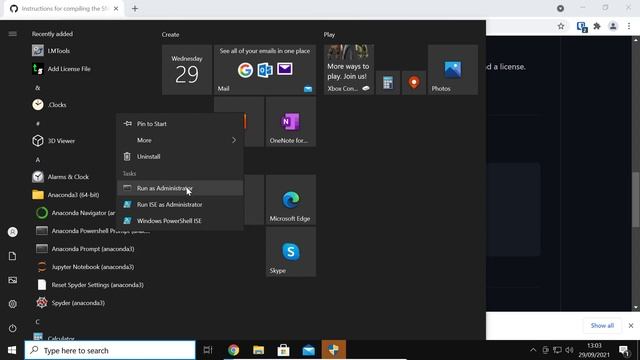The width and height of the screenshot is (640, 360).
Task: Jump to letter A section header
Action: (x=38, y=160)
